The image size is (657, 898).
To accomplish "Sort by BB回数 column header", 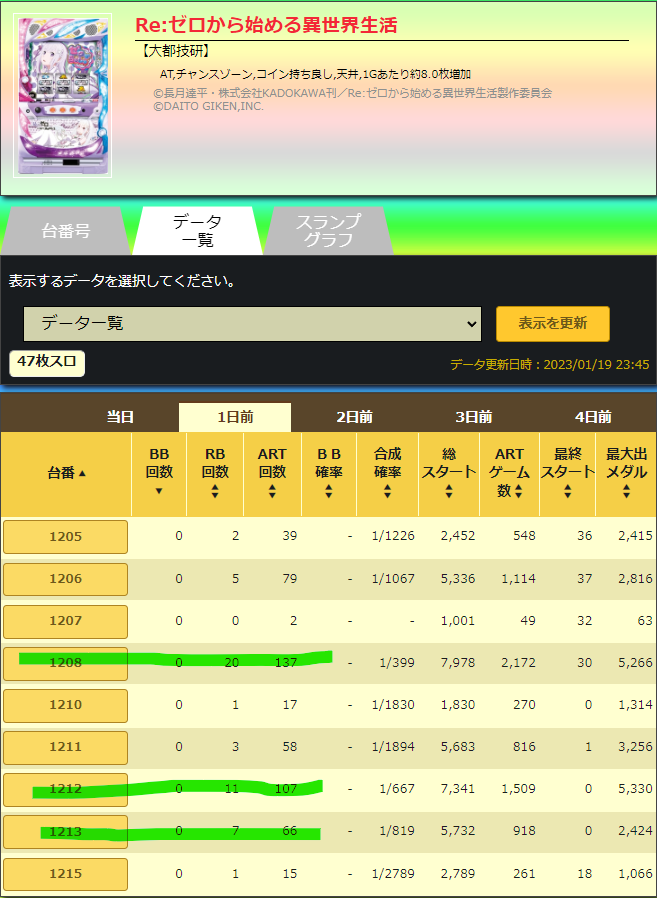I will click(159, 474).
